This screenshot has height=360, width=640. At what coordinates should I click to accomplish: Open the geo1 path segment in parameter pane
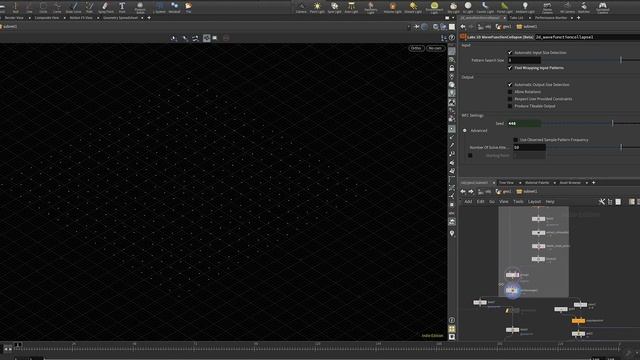tap(504, 27)
